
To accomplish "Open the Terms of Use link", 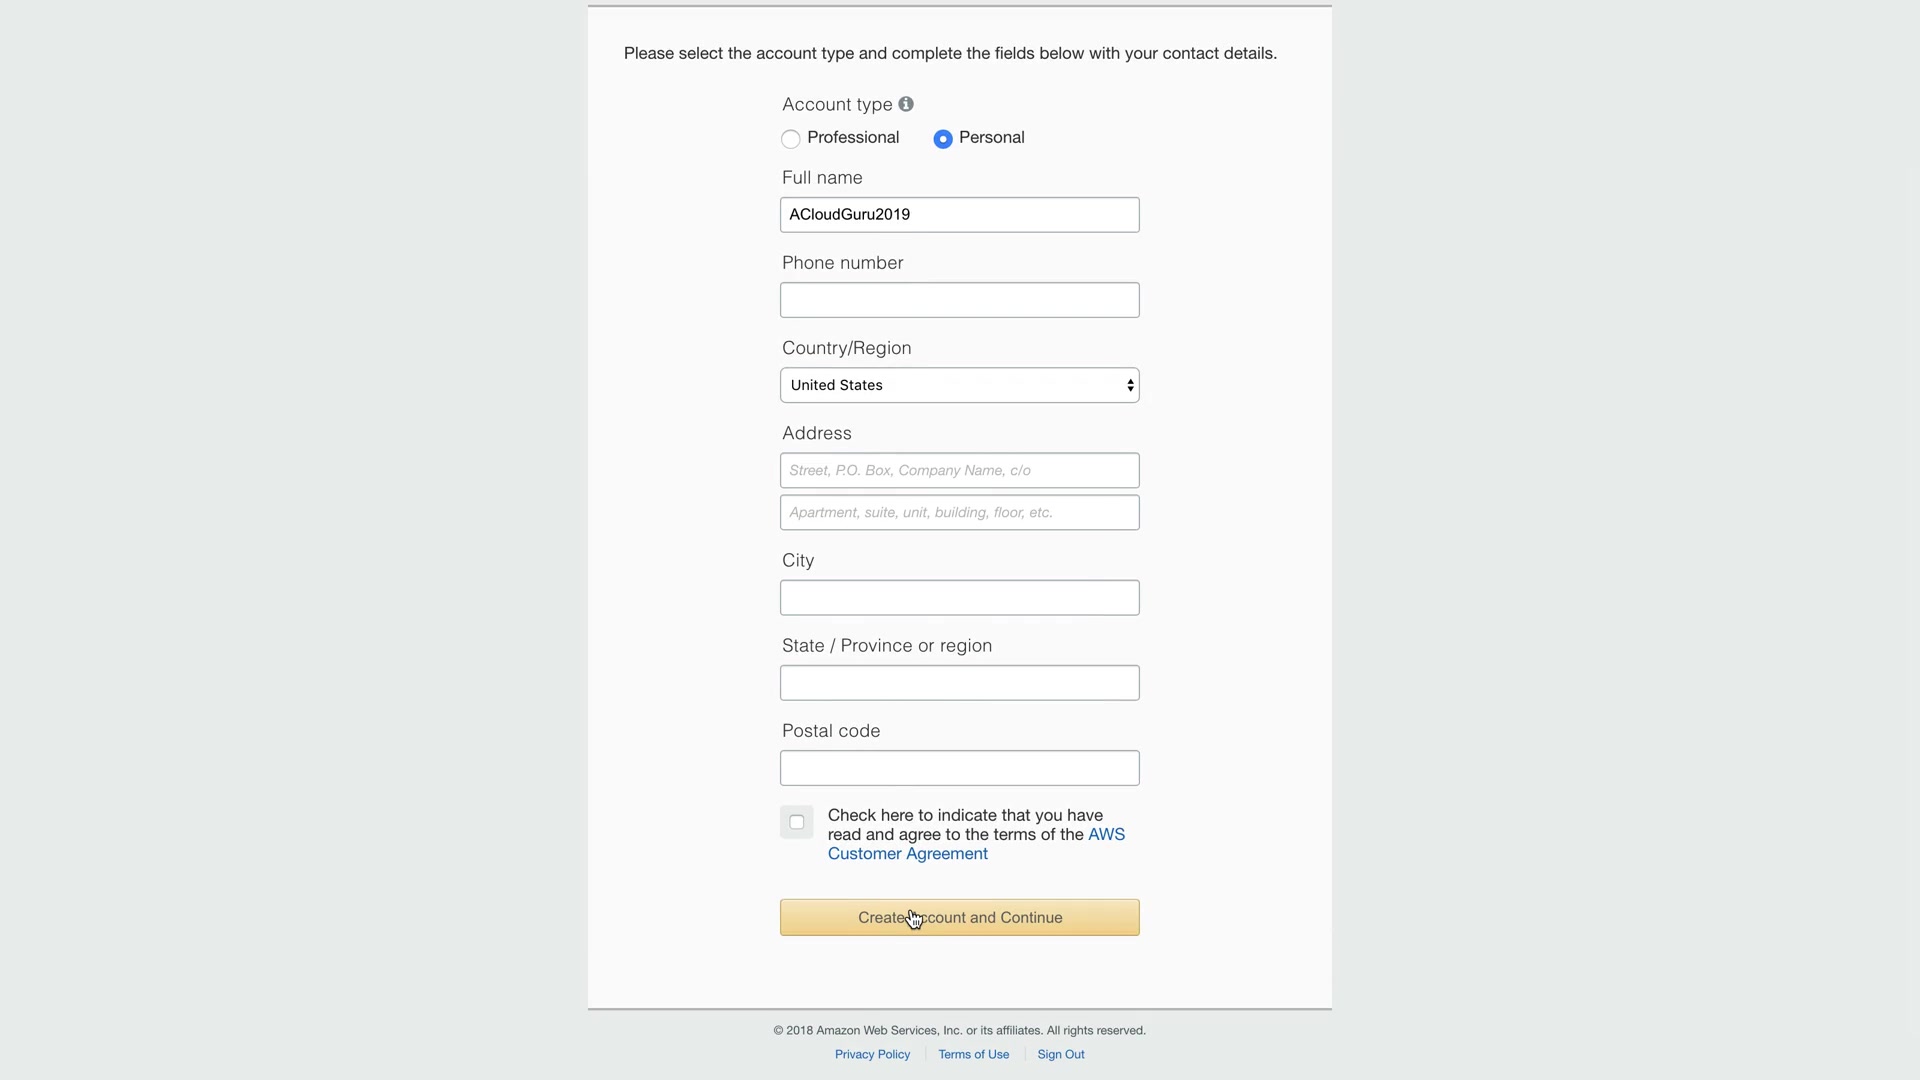I will point(973,1054).
